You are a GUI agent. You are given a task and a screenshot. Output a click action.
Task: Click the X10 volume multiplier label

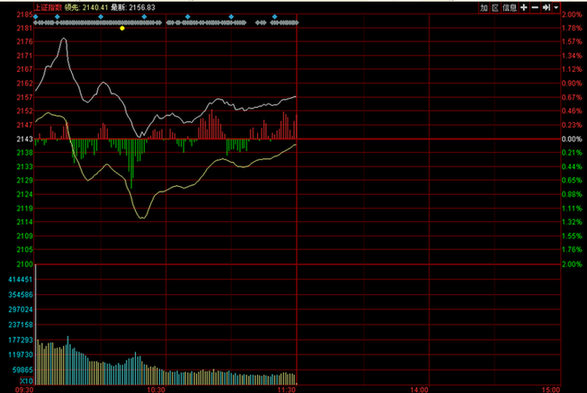pos(26,381)
